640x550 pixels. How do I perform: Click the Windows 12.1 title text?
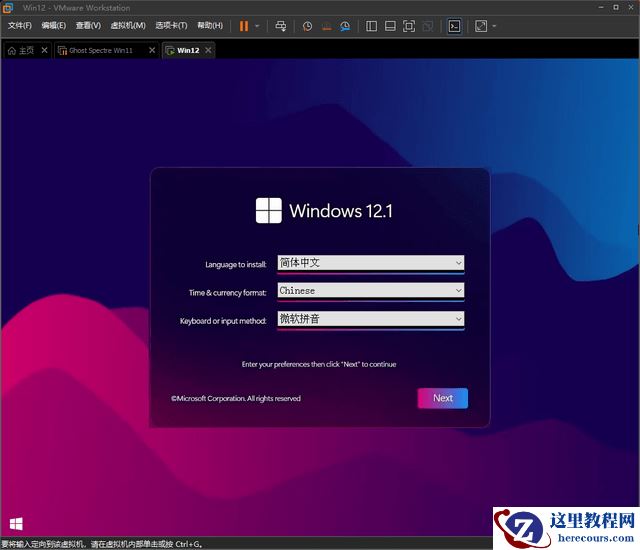(x=341, y=211)
